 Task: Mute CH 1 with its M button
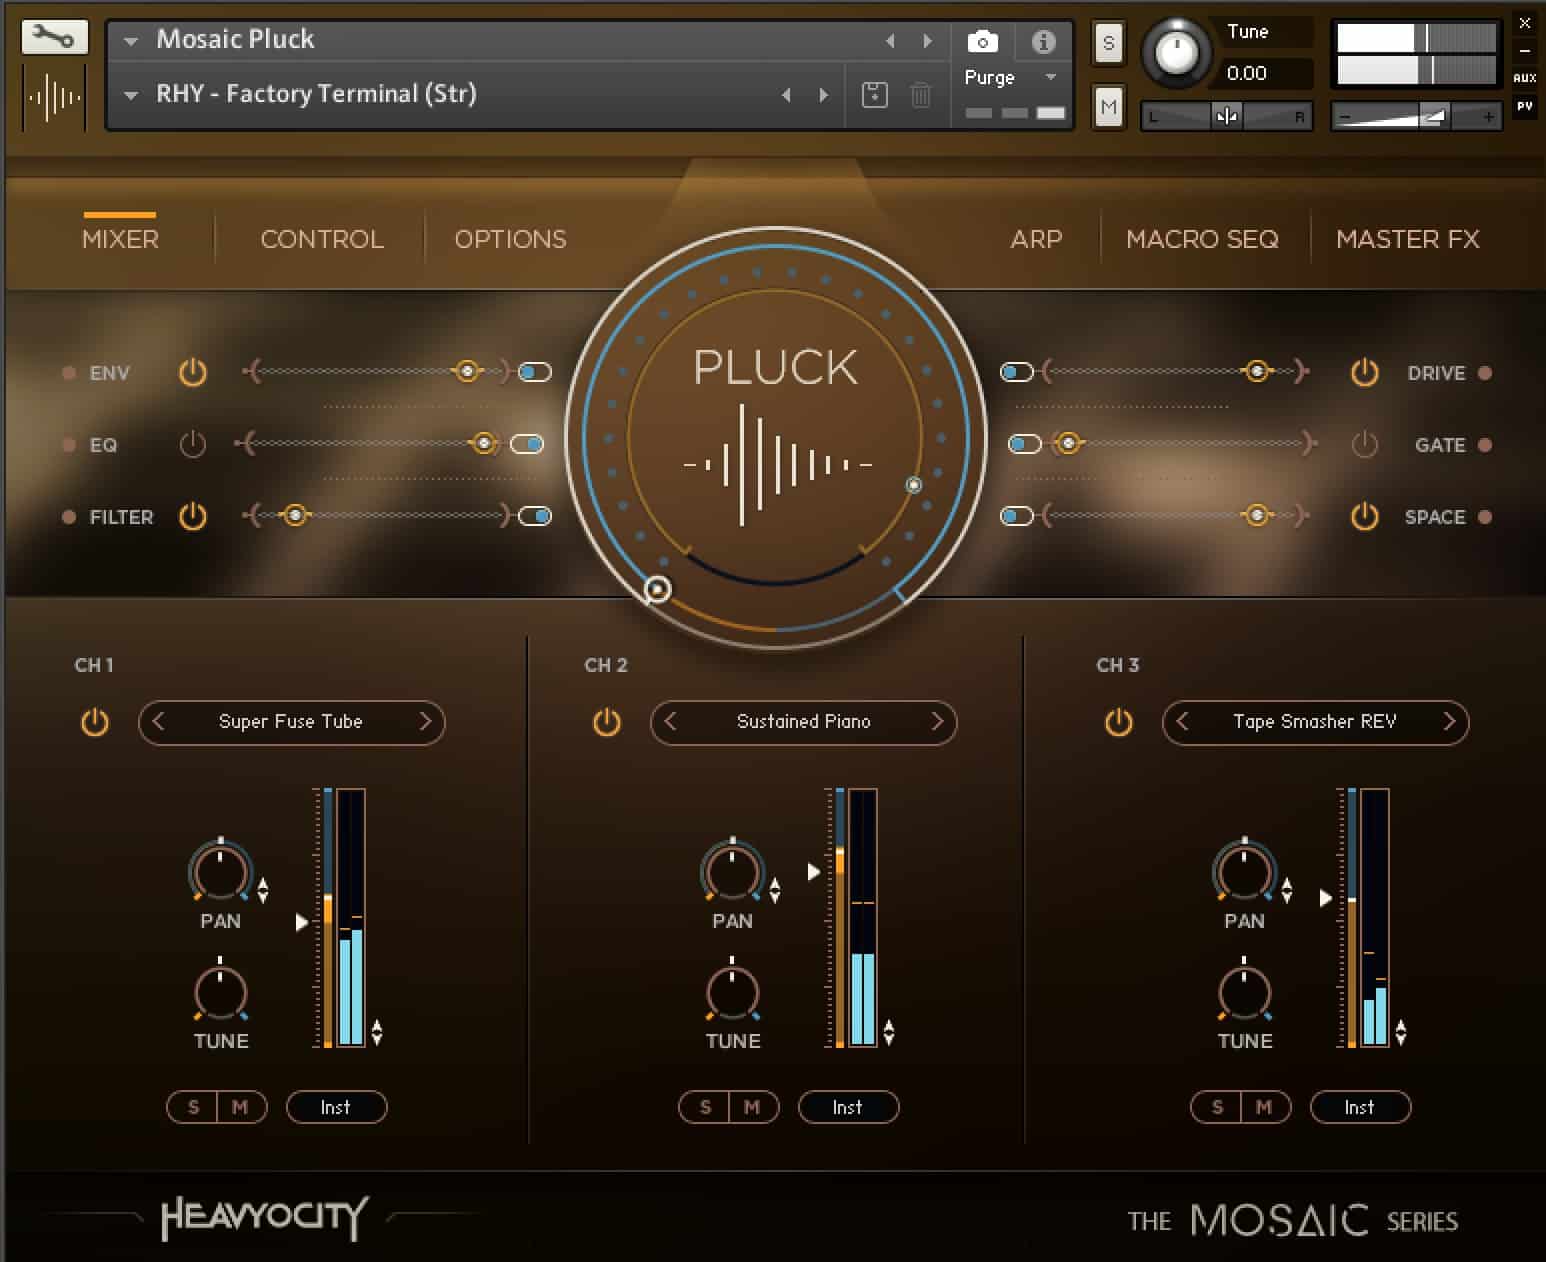pos(241,1107)
